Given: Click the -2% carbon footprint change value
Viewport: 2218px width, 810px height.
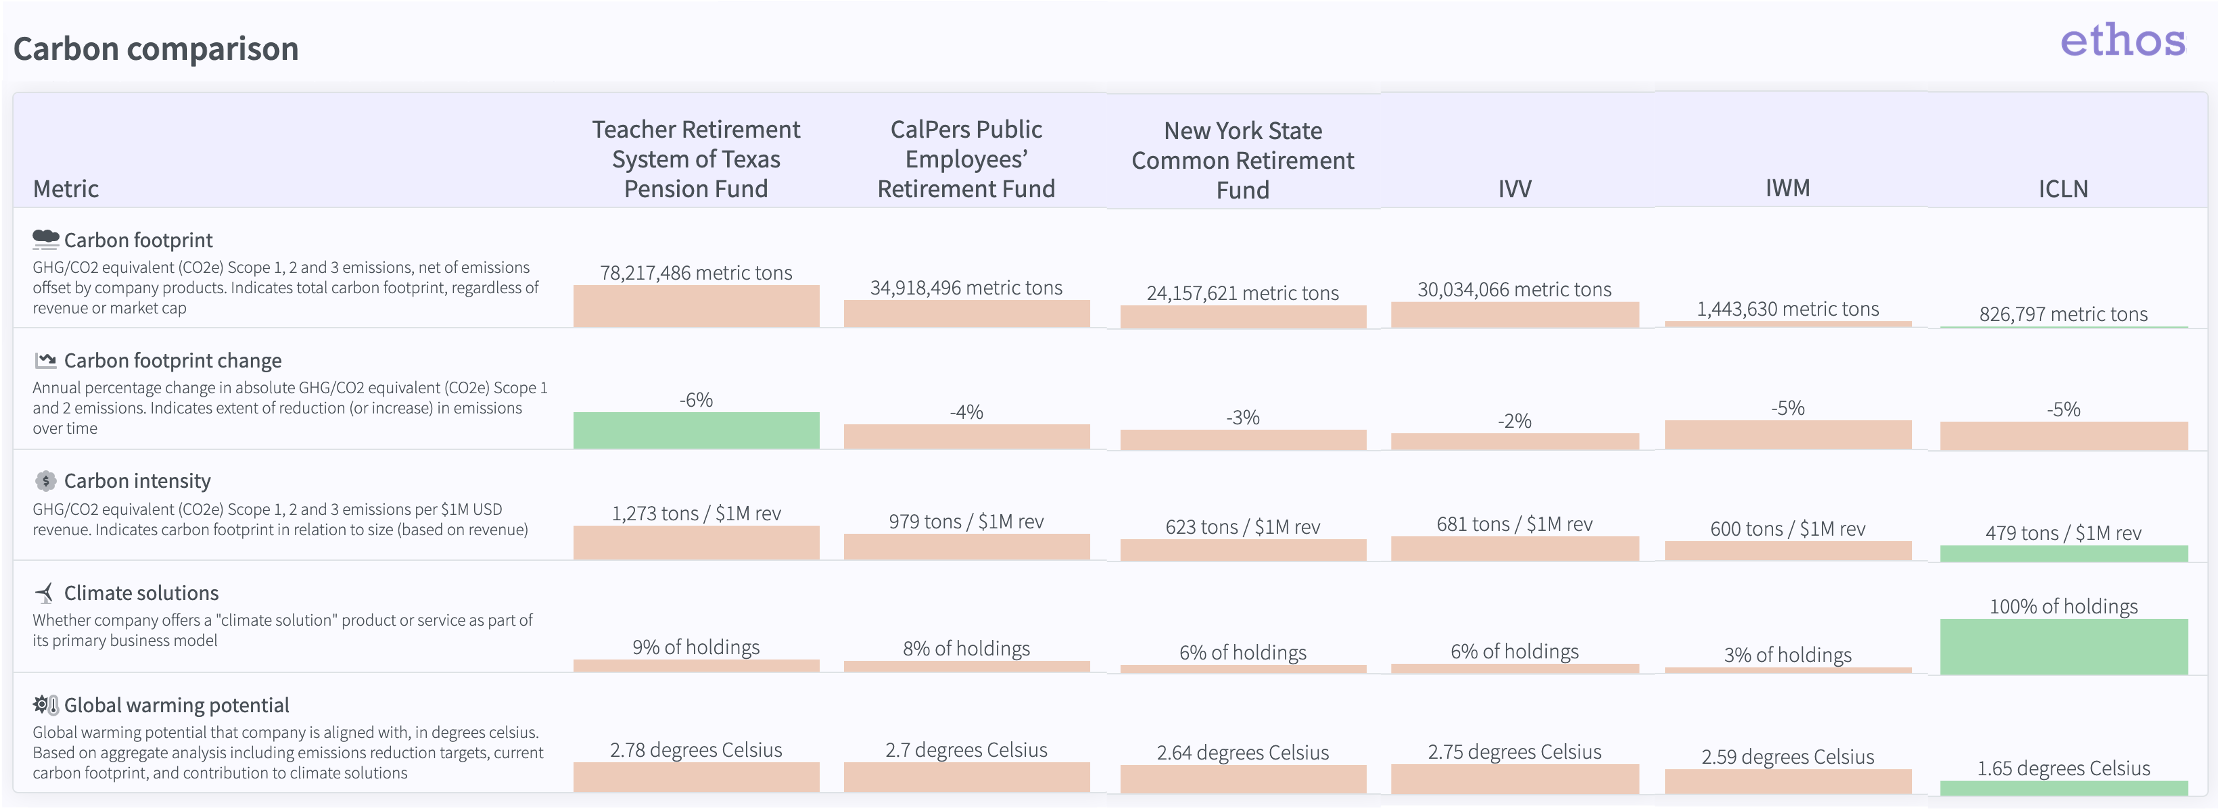Looking at the screenshot, I should coord(1515,421).
